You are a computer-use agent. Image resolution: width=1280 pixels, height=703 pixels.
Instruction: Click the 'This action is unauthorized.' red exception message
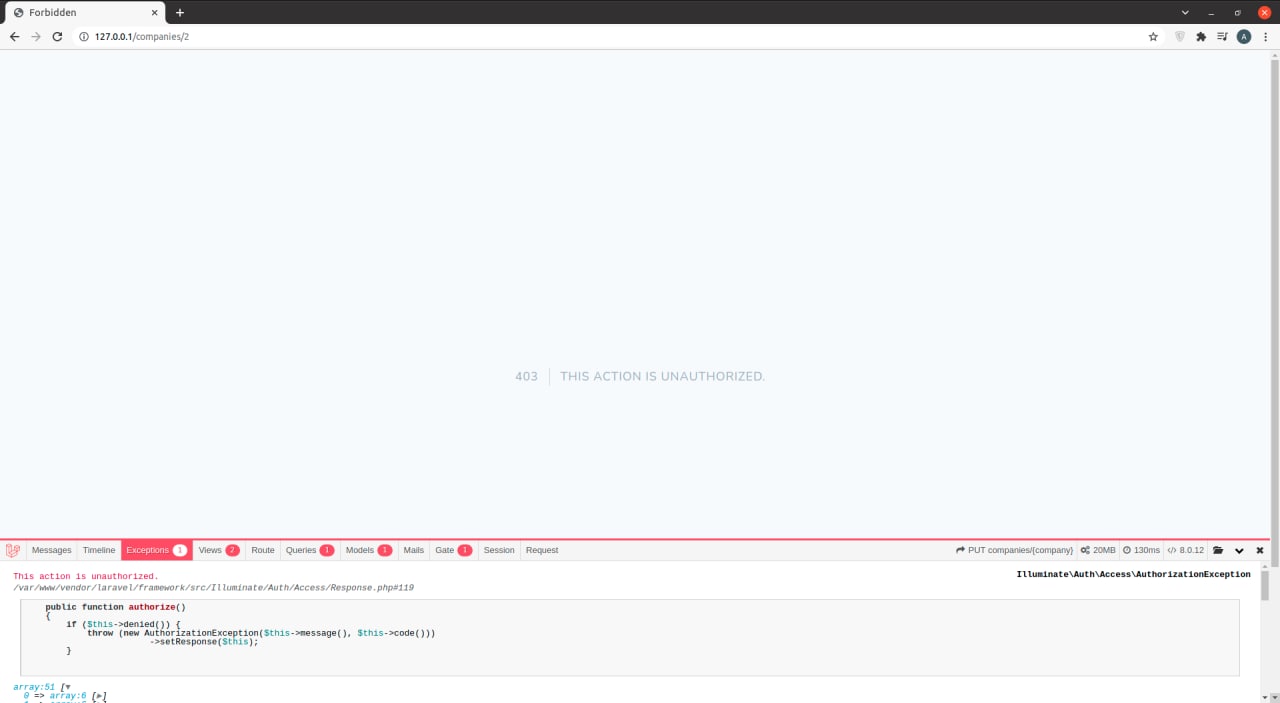pyautogui.click(x=85, y=576)
